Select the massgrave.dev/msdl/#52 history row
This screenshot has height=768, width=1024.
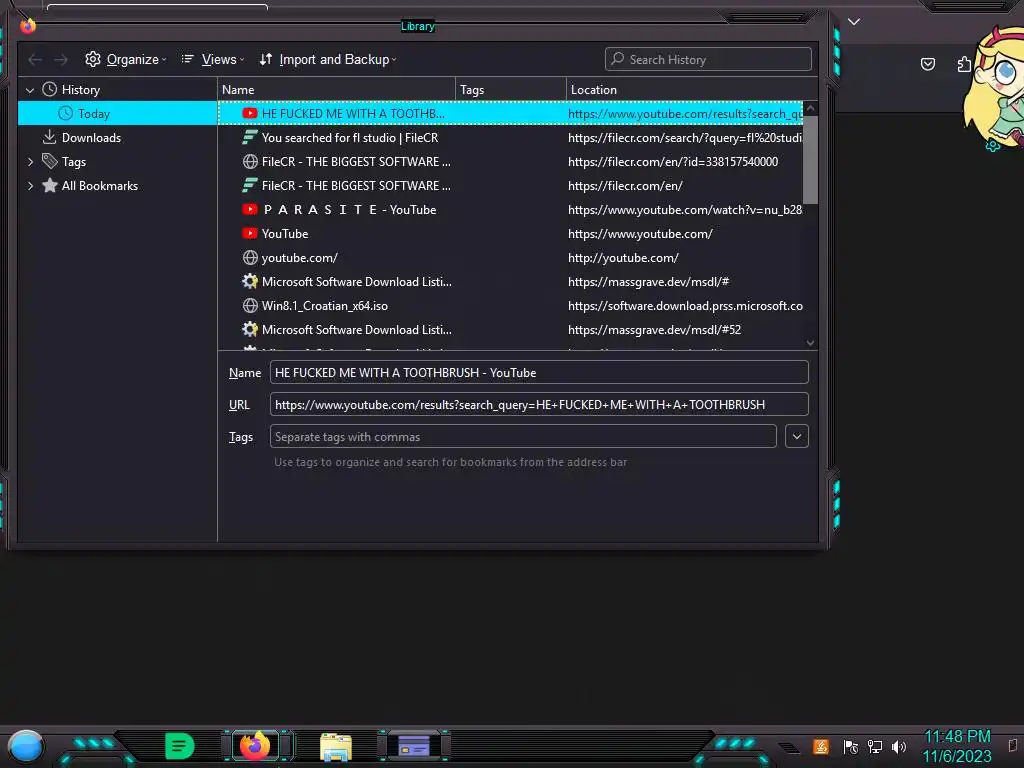(510, 330)
